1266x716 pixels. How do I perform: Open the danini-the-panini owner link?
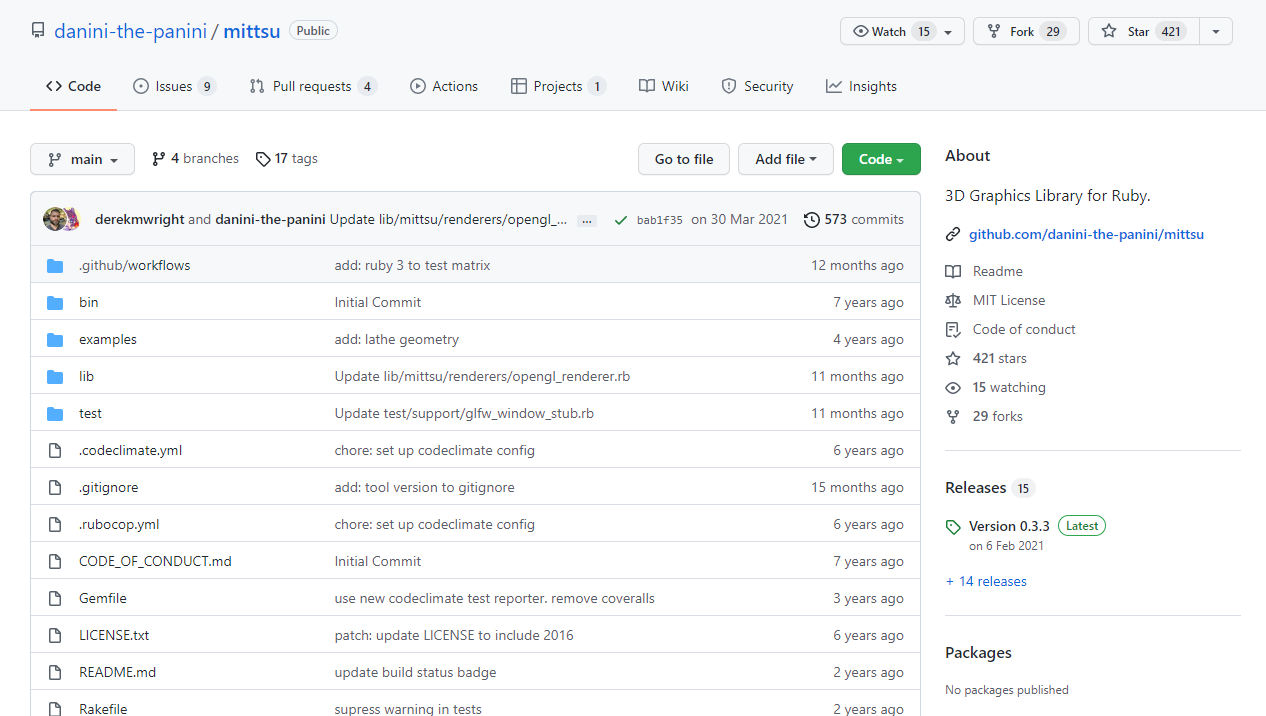tap(130, 31)
